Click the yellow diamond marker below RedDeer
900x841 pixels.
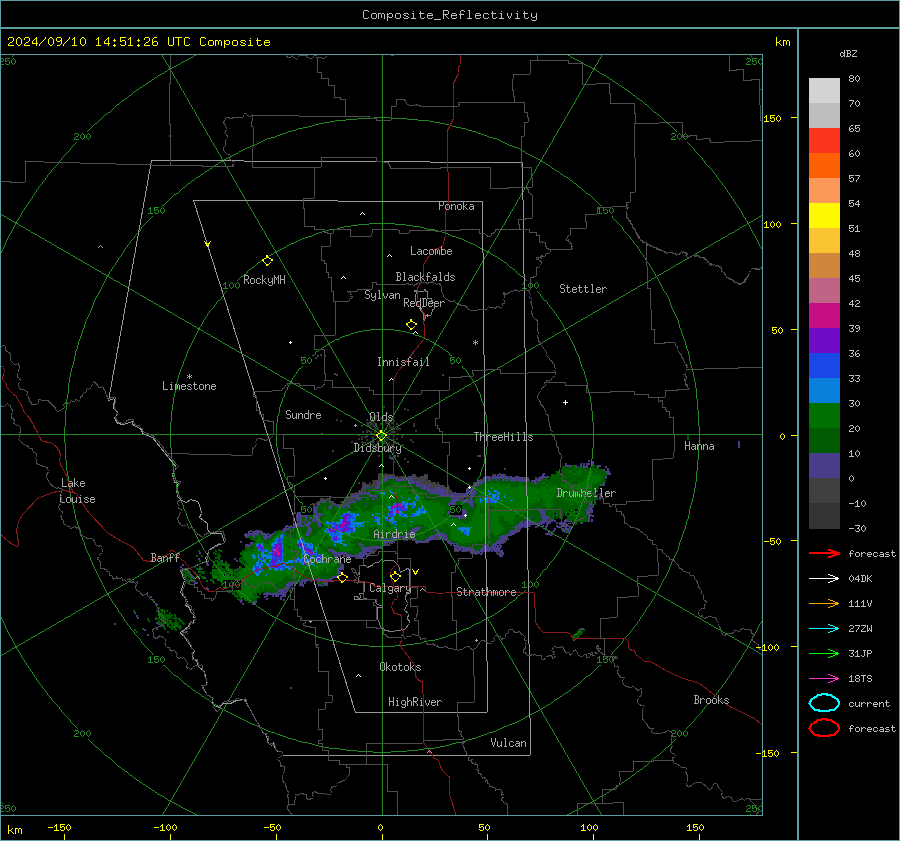tap(412, 325)
